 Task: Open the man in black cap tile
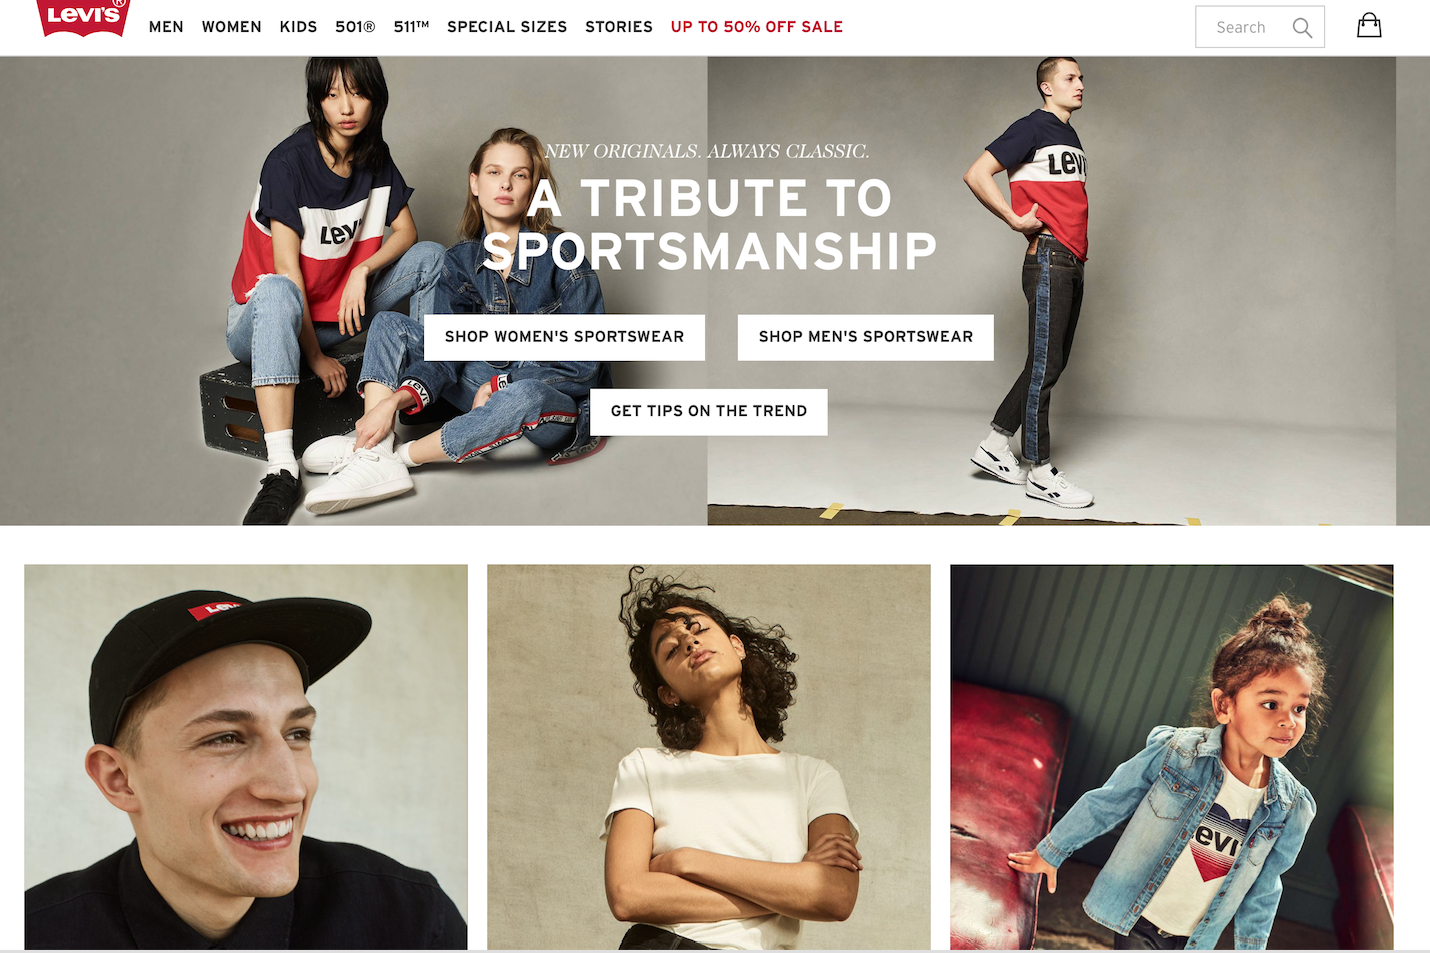[x=246, y=757]
